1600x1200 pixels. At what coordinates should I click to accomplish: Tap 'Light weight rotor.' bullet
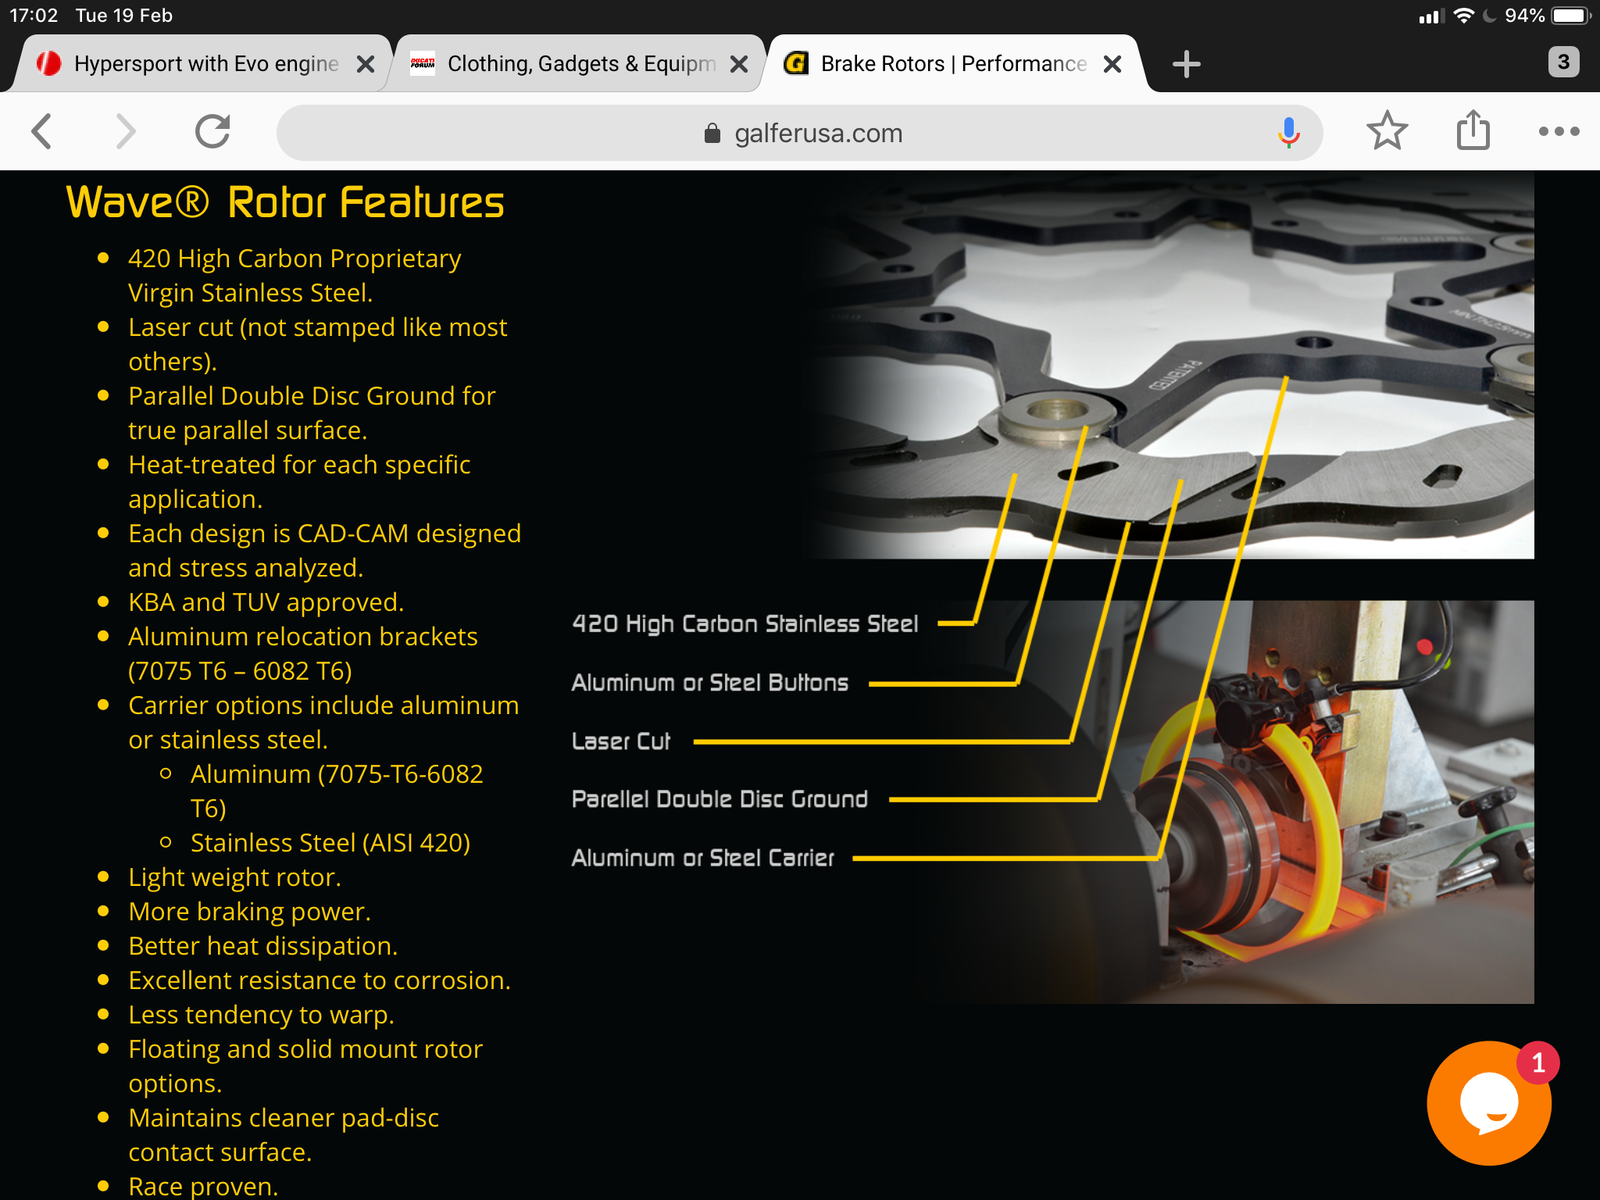[x=235, y=877]
